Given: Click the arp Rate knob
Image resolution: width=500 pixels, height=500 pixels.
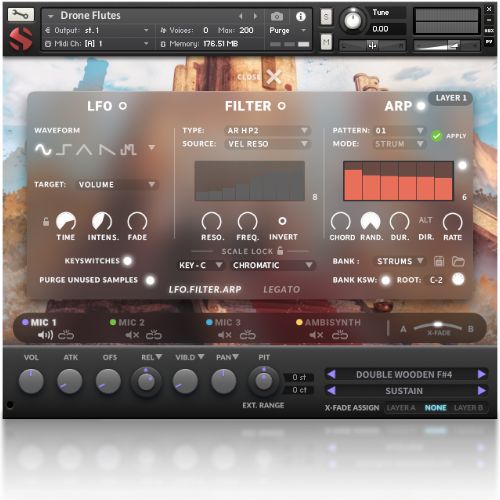Looking at the screenshot, I should coord(452,221).
